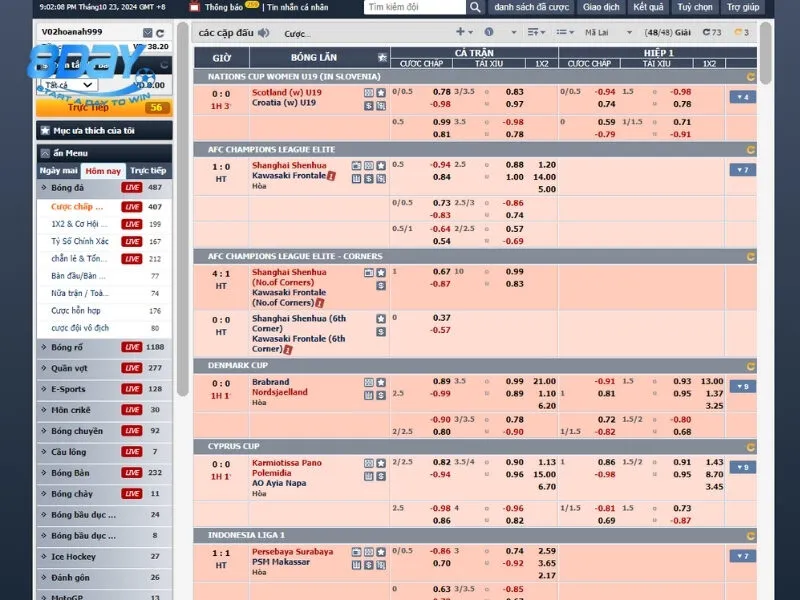The width and height of the screenshot is (800, 600).
Task: Select odds 21.00 in the Brabrand row
Action: [x=544, y=381]
